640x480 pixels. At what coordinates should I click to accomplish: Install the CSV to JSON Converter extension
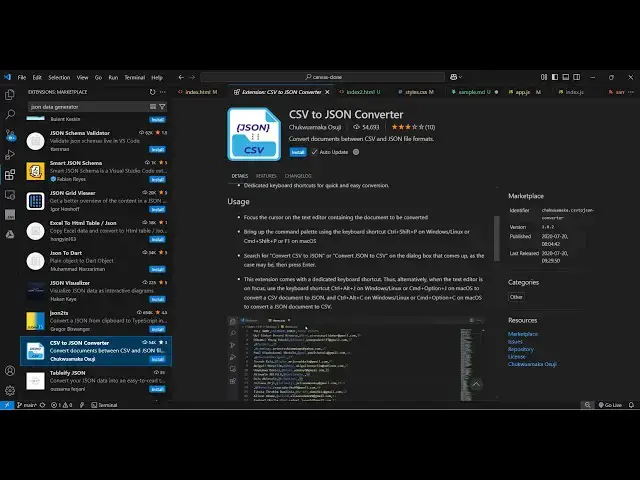298,152
